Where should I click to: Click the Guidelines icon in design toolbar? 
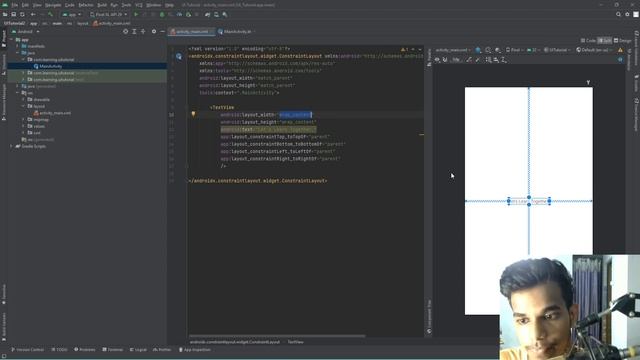(x=504, y=60)
